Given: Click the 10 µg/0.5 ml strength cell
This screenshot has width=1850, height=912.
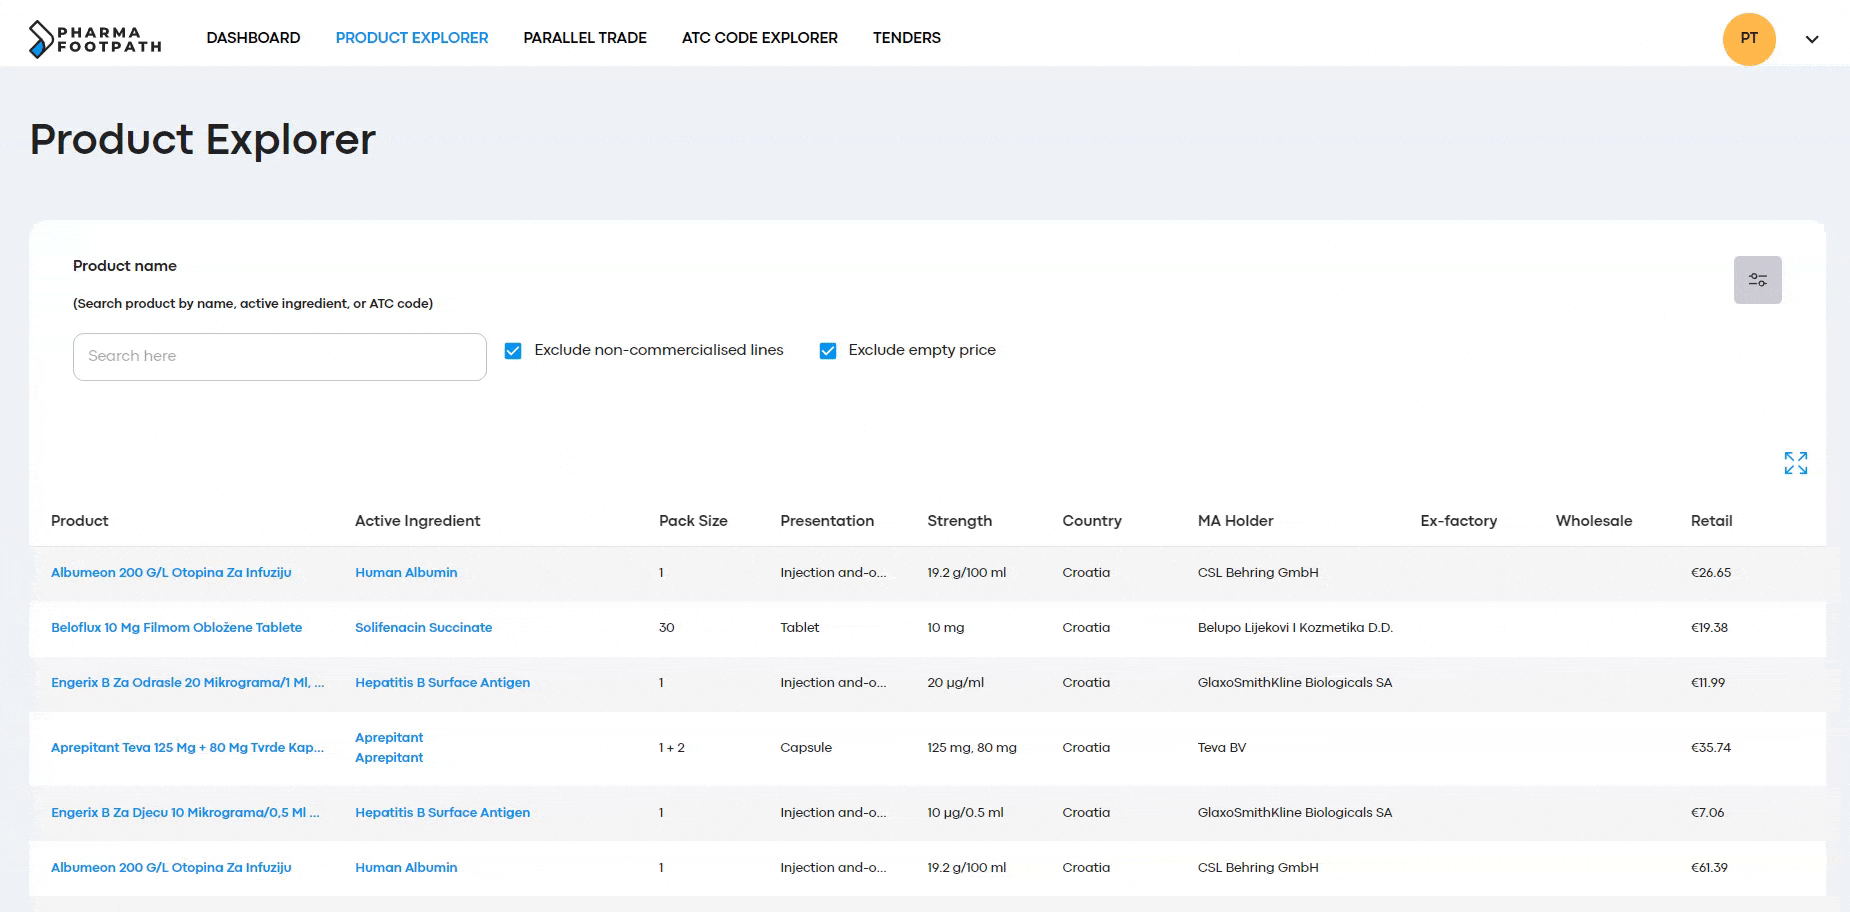Looking at the screenshot, I should click(x=965, y=813).
